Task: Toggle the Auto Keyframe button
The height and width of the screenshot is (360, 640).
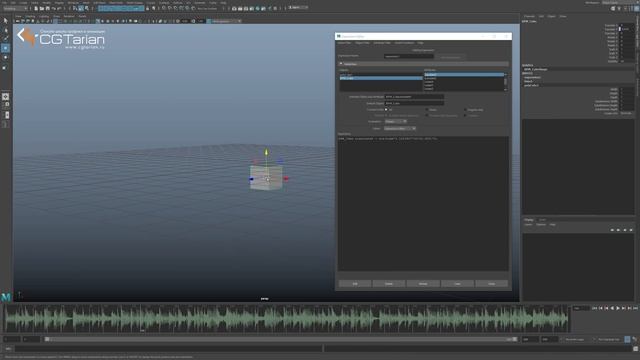Action: coord(627,339)
